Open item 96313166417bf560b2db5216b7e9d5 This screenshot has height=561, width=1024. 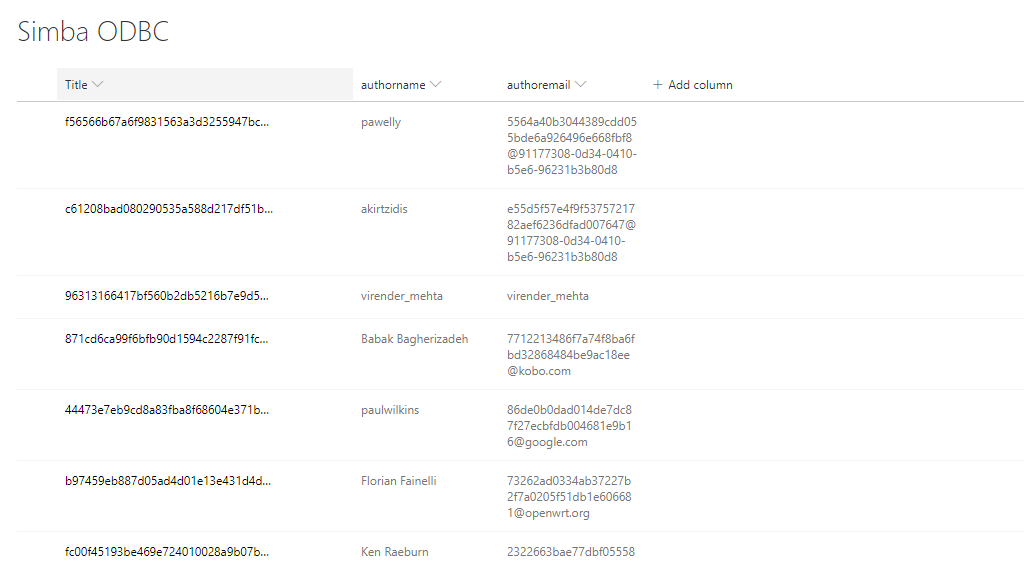167,296
